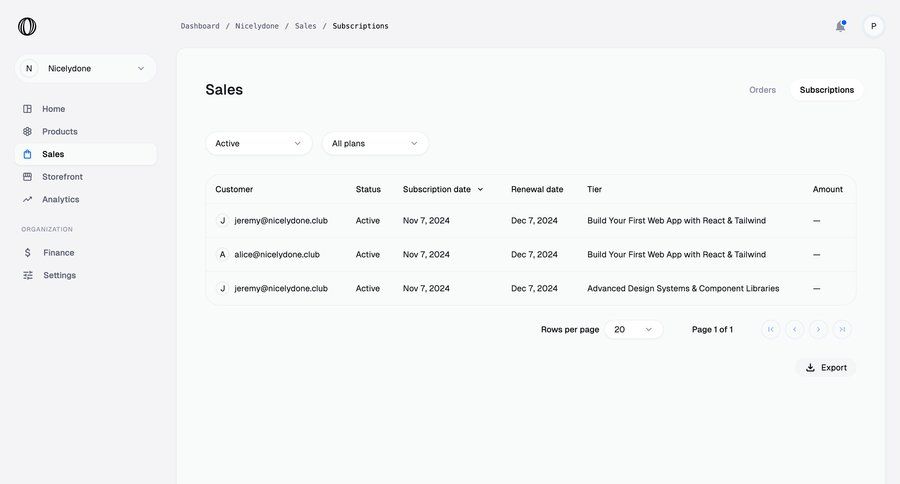
Task: Click the Export button
Action: (826, 368)
